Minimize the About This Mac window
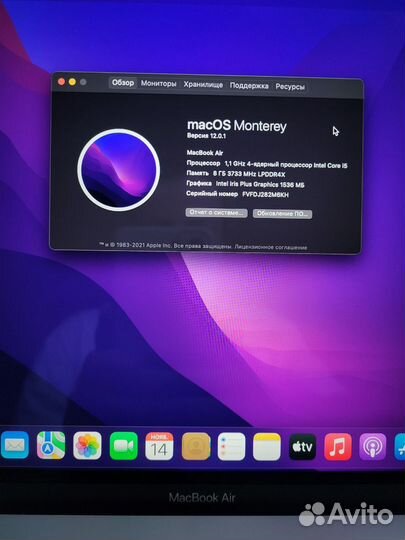This screenshot has height=540, width=405. [72, 82]
